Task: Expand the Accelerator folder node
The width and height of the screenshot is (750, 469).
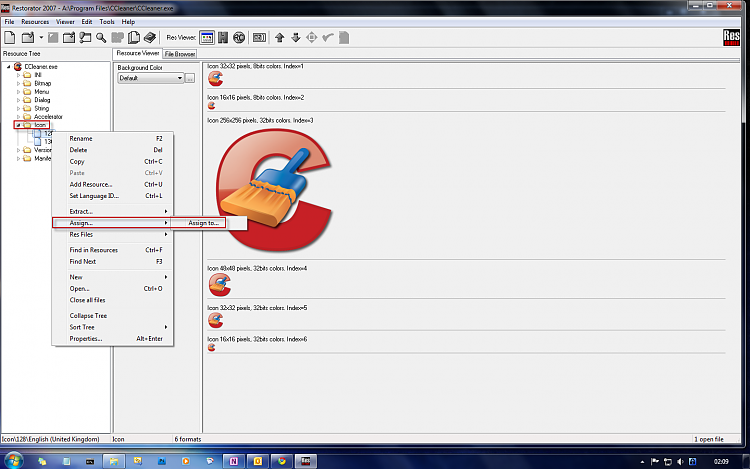Action: (19, 117)
